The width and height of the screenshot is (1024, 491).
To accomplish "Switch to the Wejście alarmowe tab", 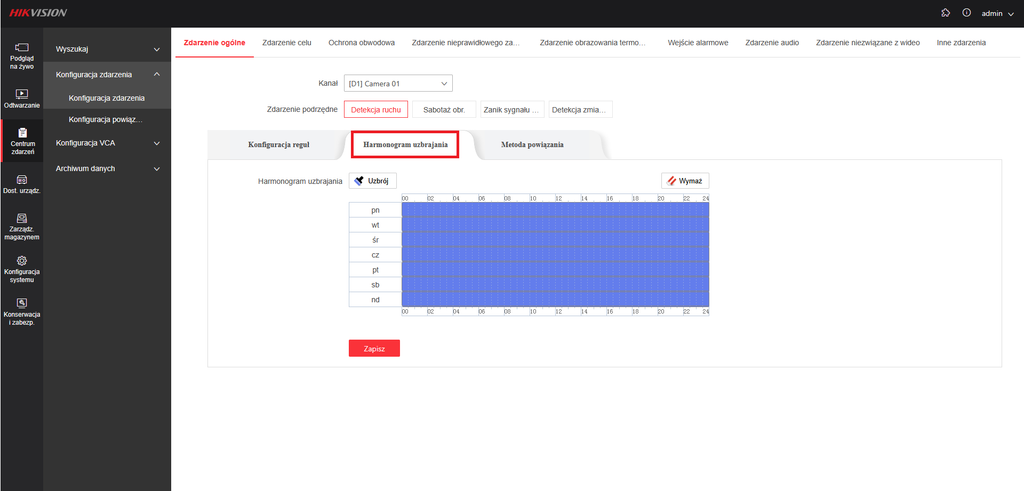I will [x=697, y=42].
